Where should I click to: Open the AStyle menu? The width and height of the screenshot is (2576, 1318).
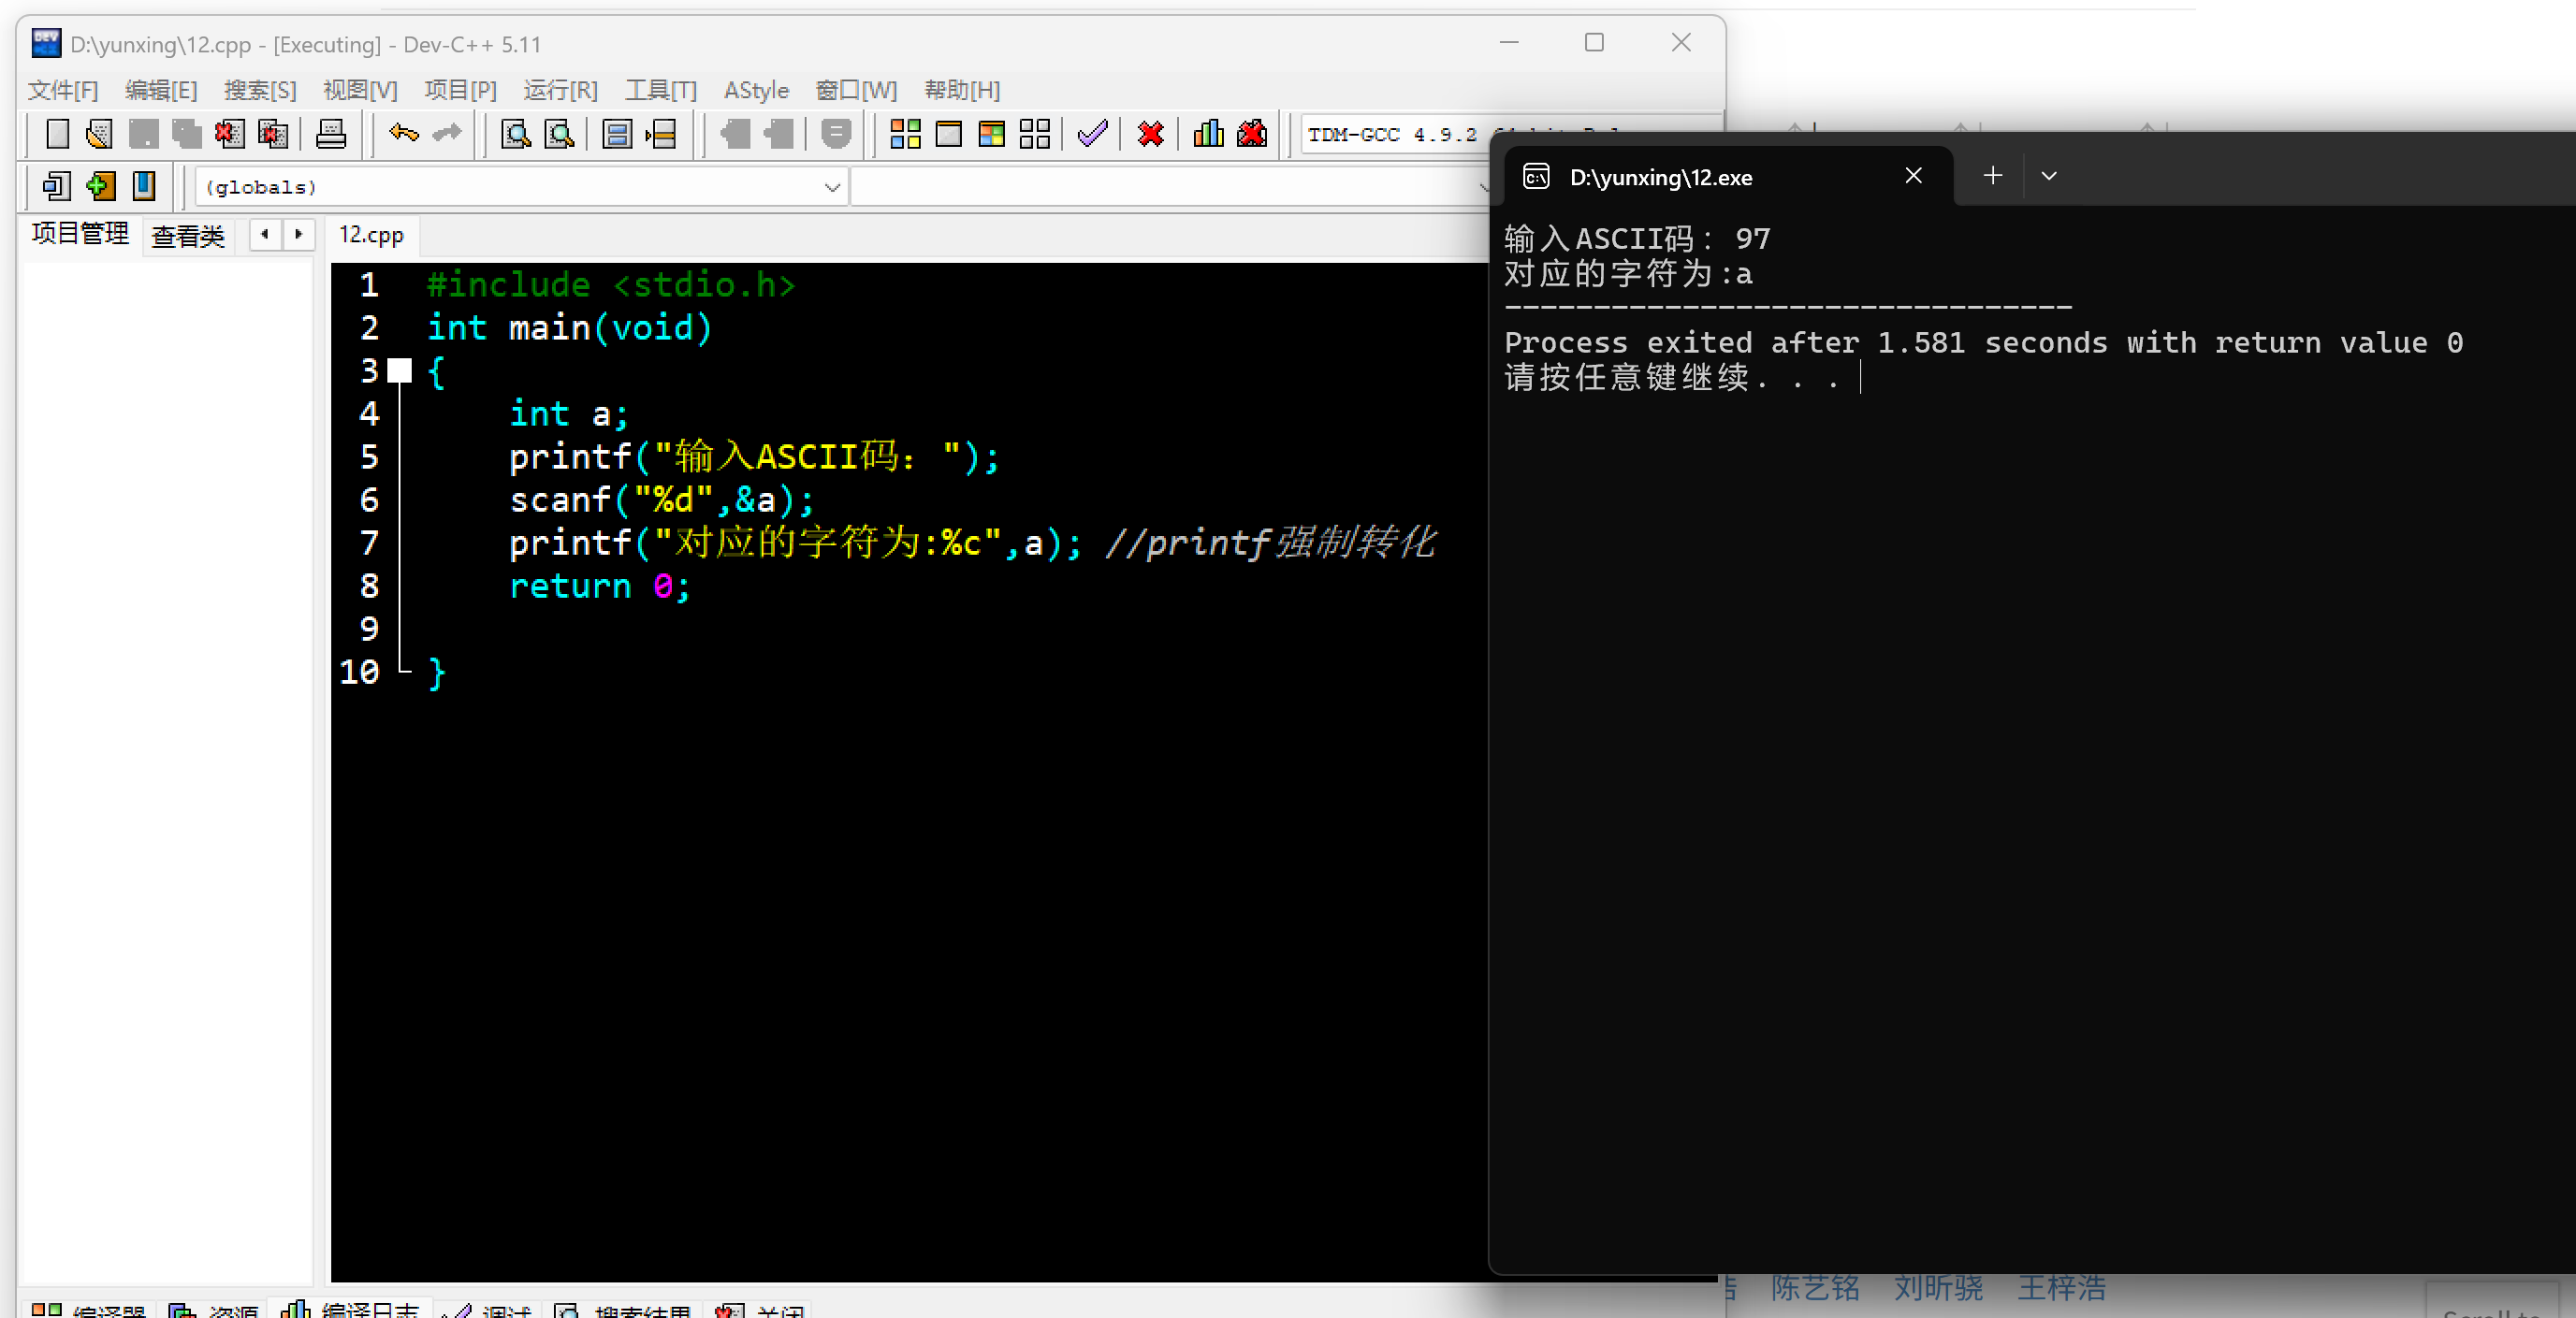(x=756, y=90)
